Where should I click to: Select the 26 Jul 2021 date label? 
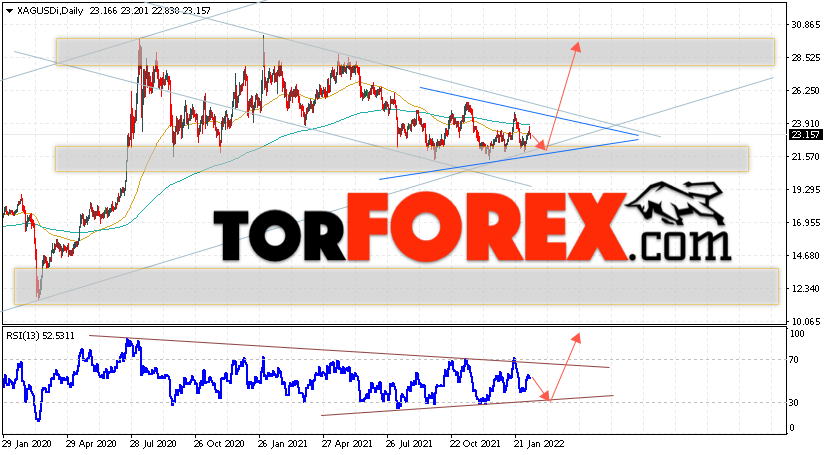[411, 443]
